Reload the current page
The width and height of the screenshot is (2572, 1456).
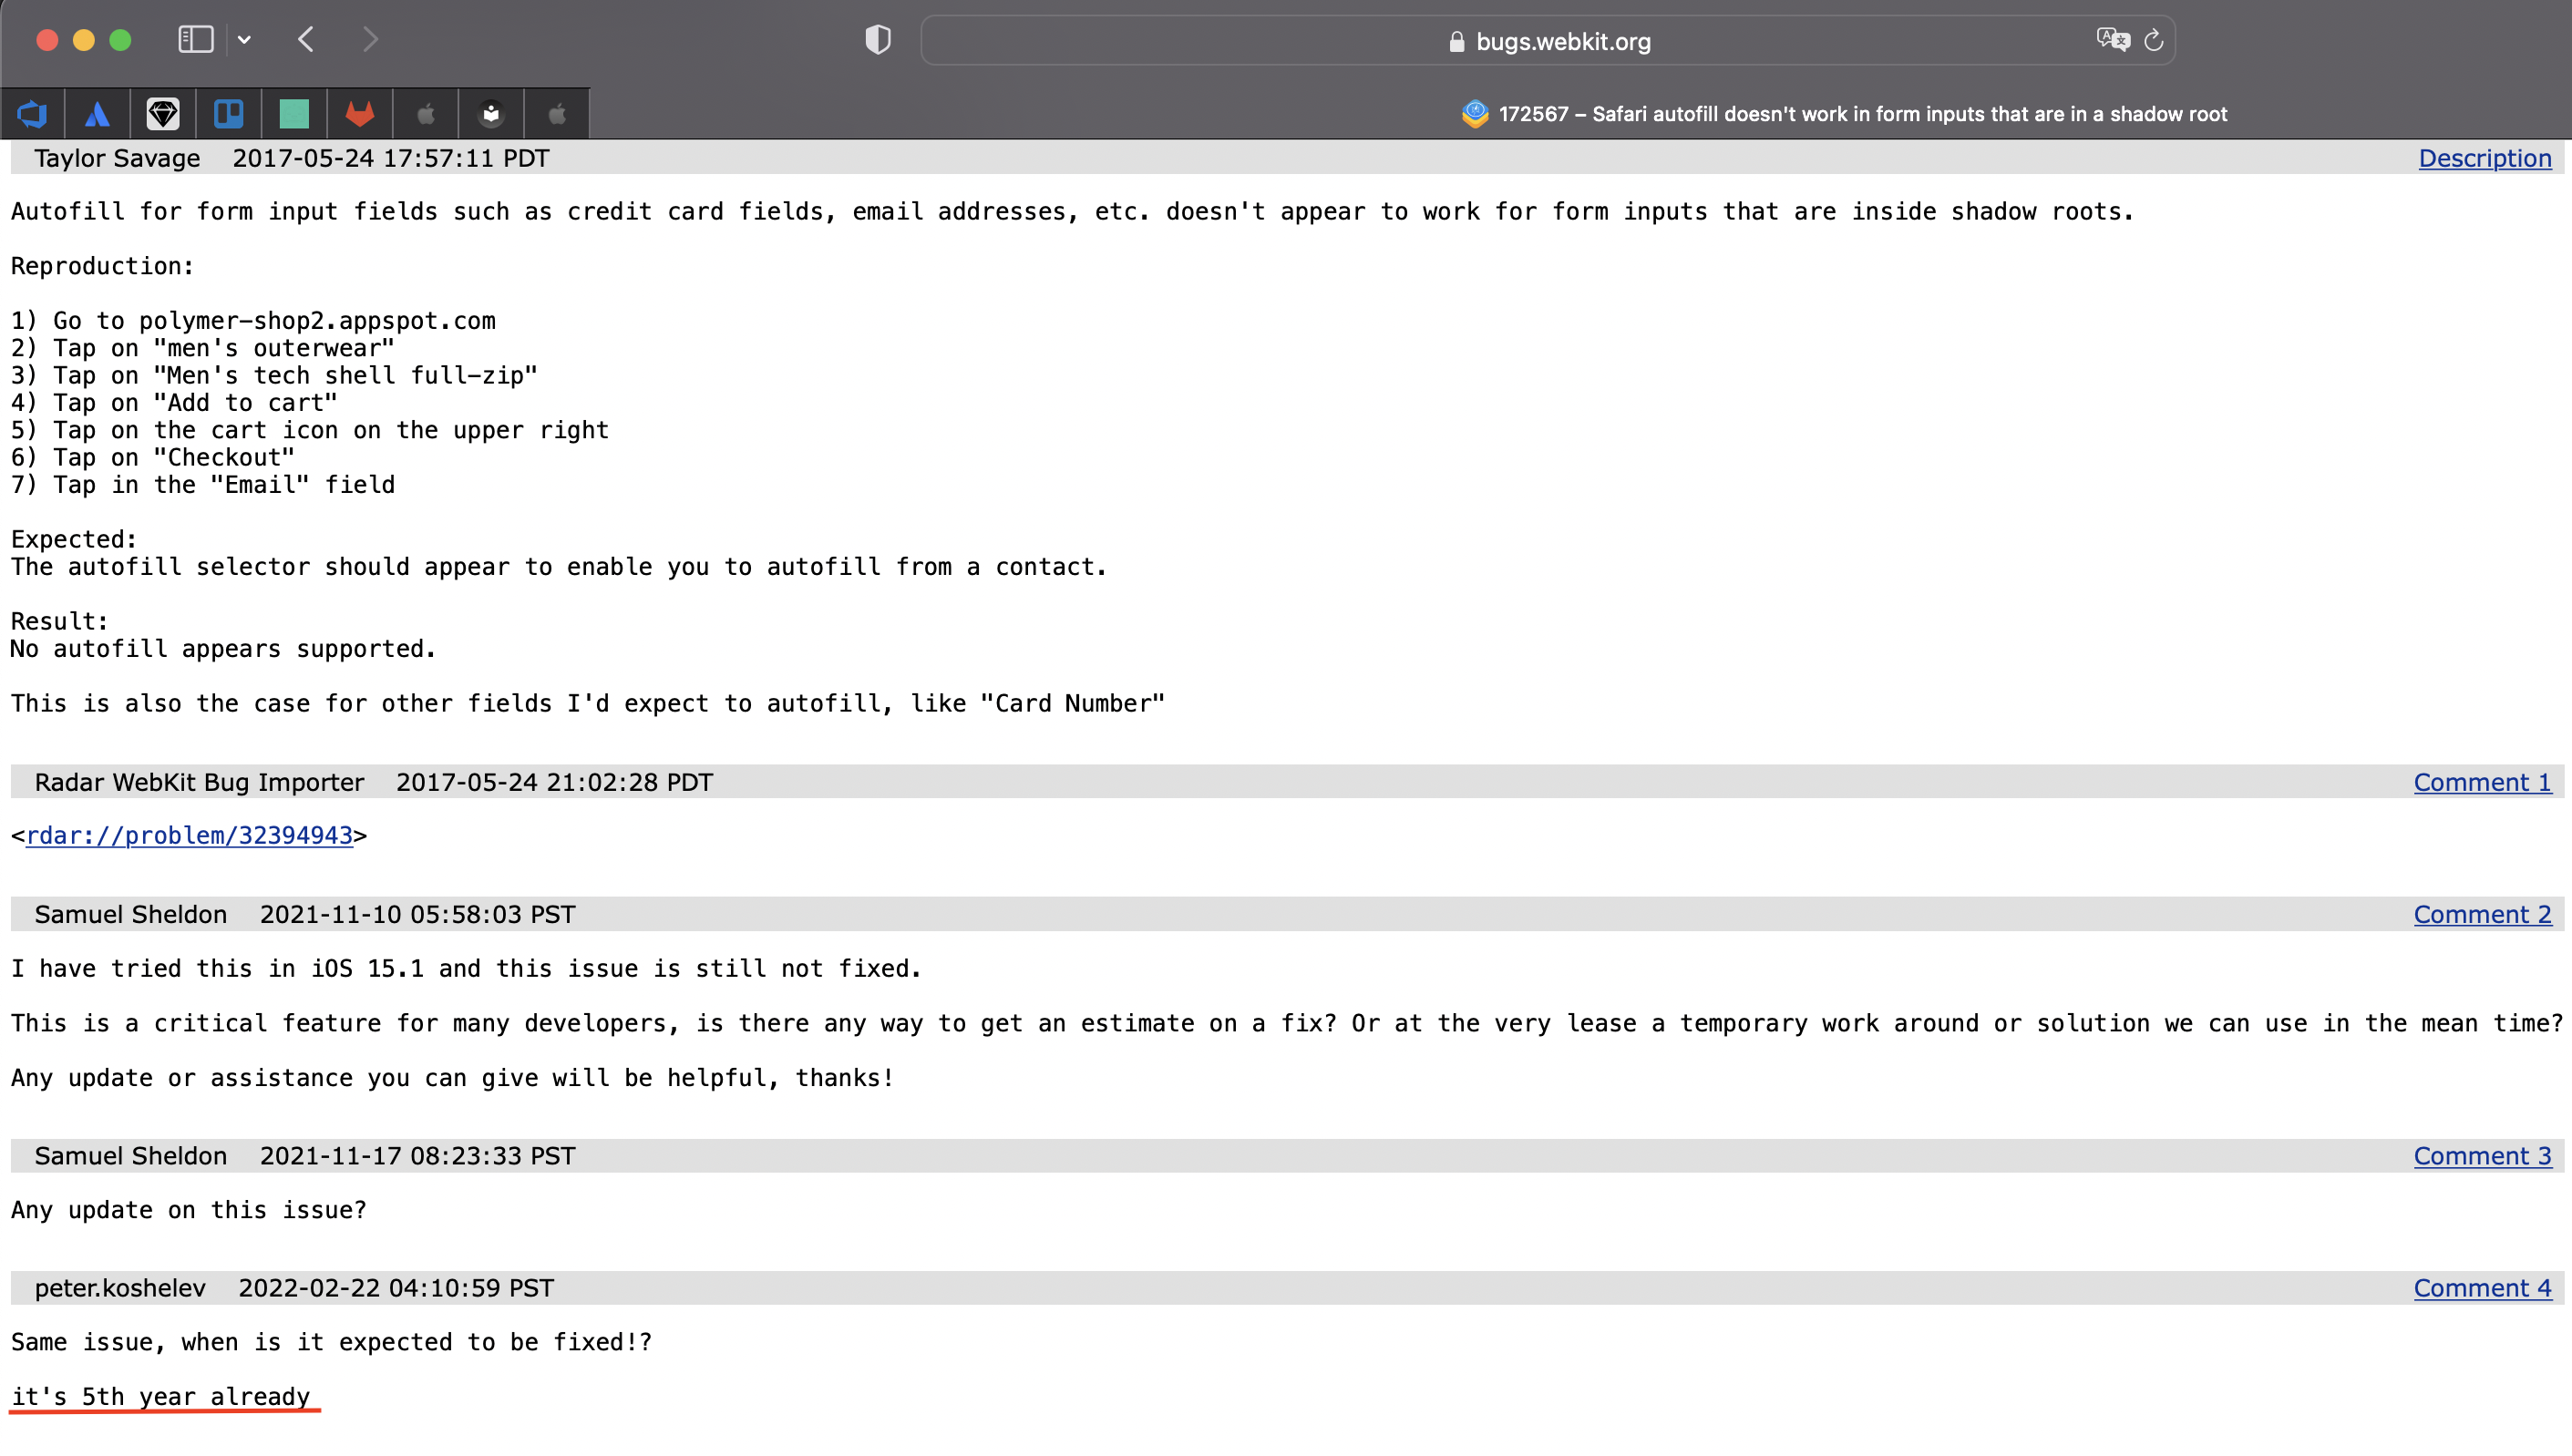(x=2153, y=40)
